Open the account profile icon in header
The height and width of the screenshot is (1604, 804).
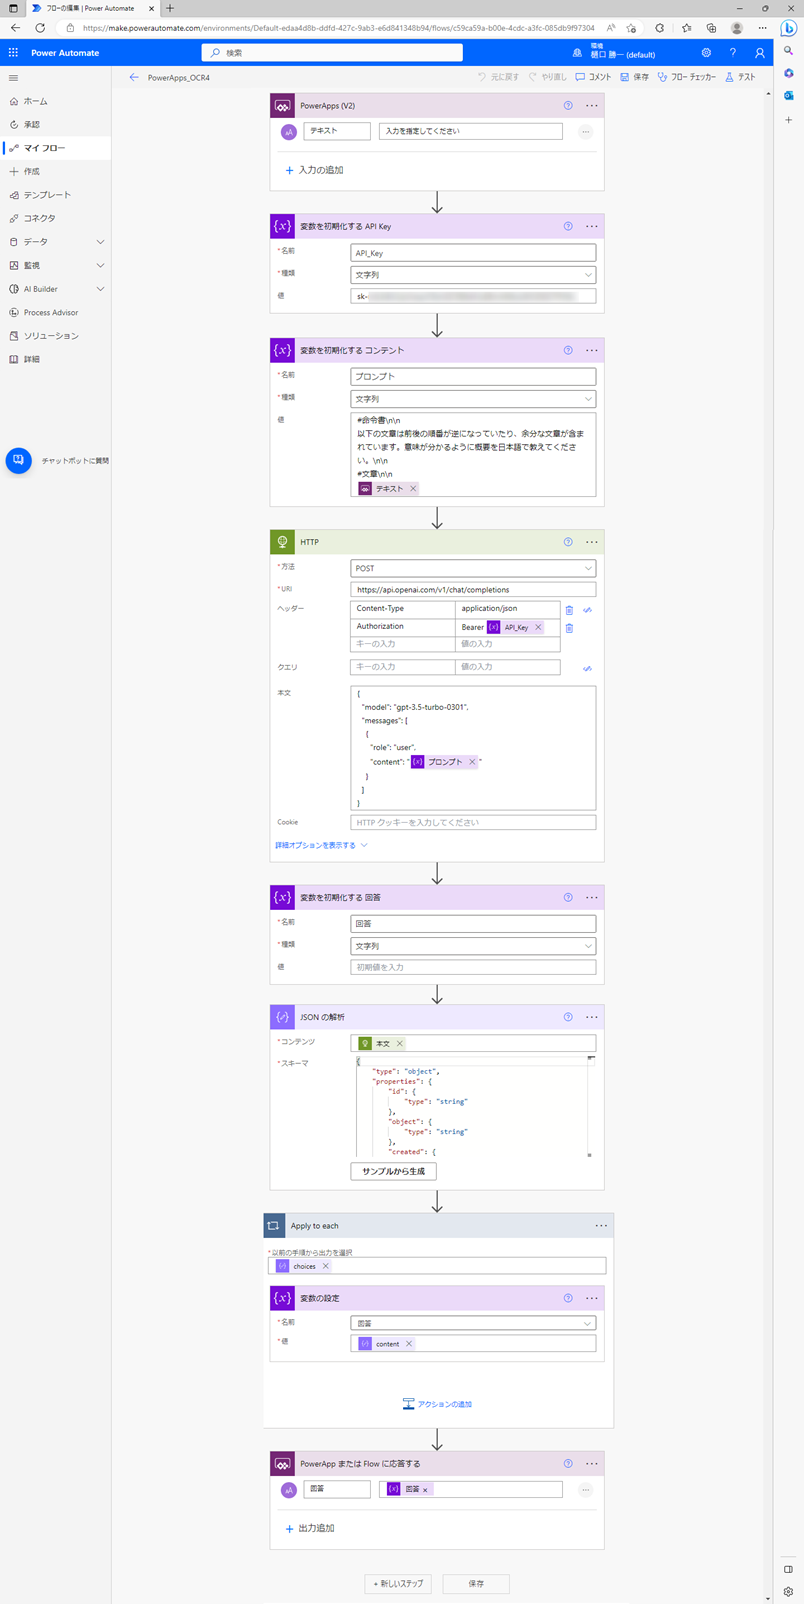coord(759,53)
